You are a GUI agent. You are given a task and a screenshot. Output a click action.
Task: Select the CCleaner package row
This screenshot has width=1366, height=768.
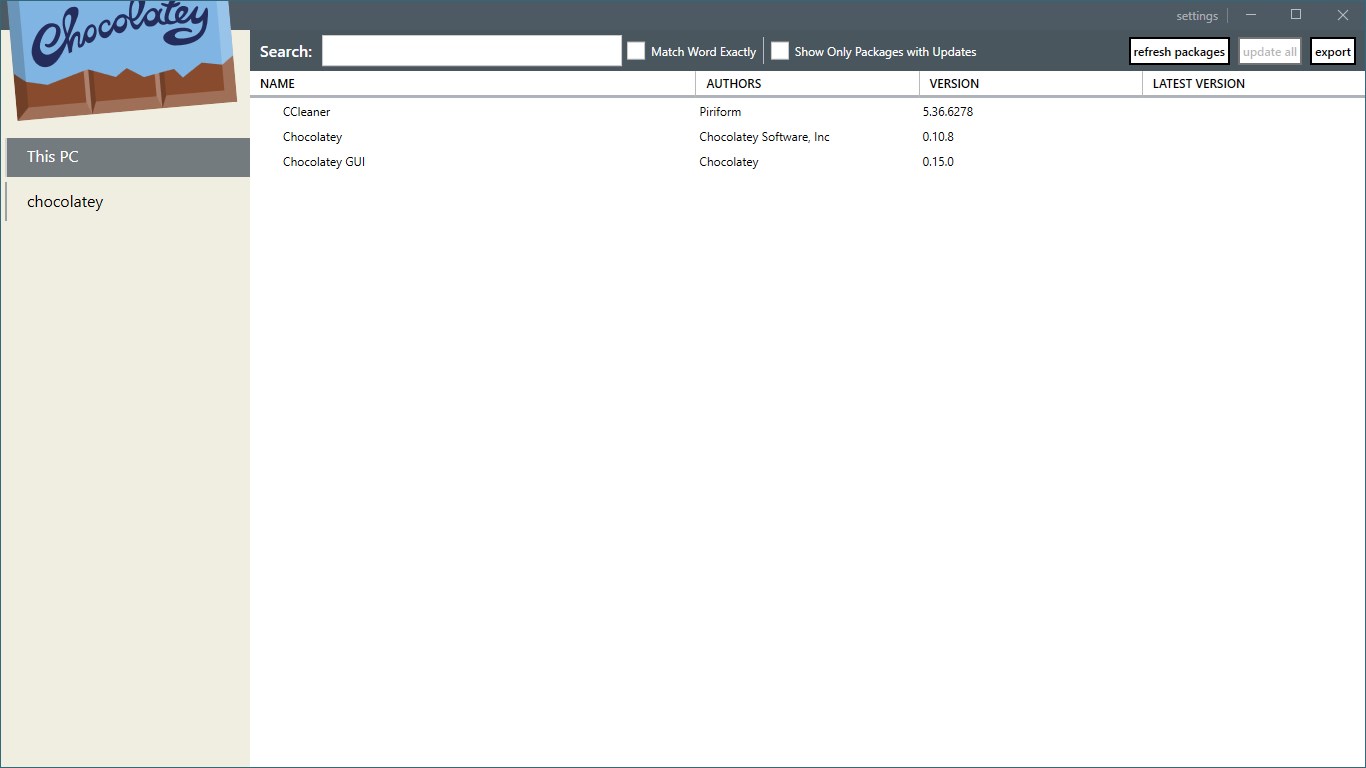tap(807, 112)
